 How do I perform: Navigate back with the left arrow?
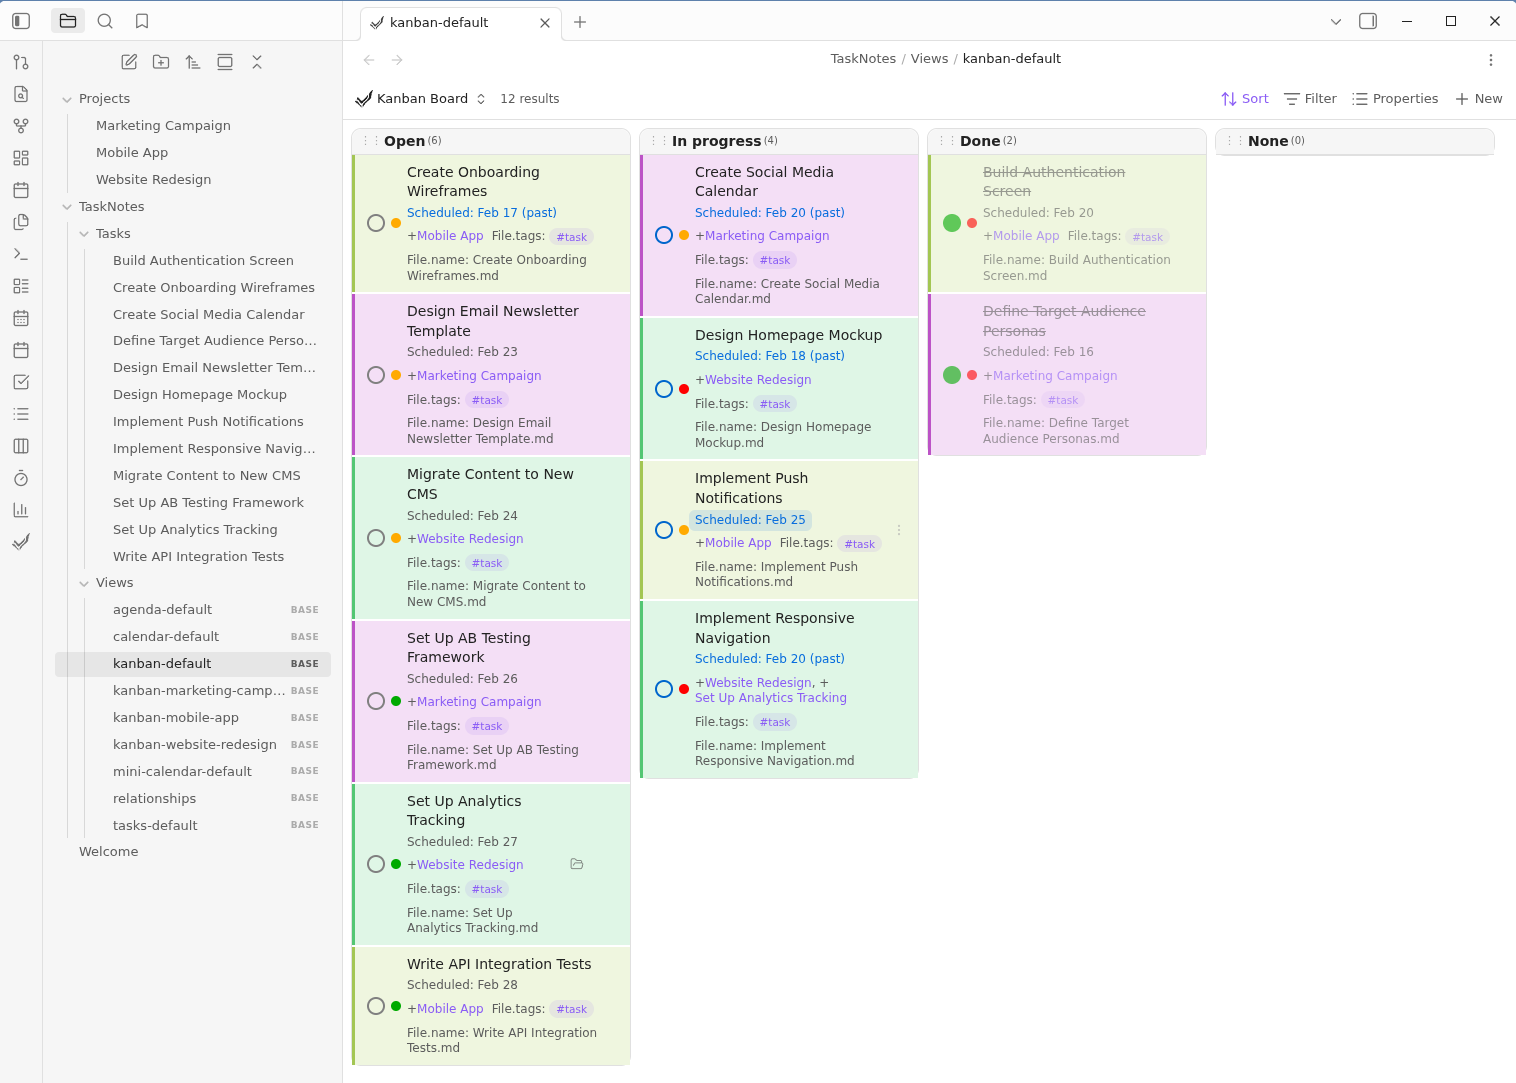369,60
